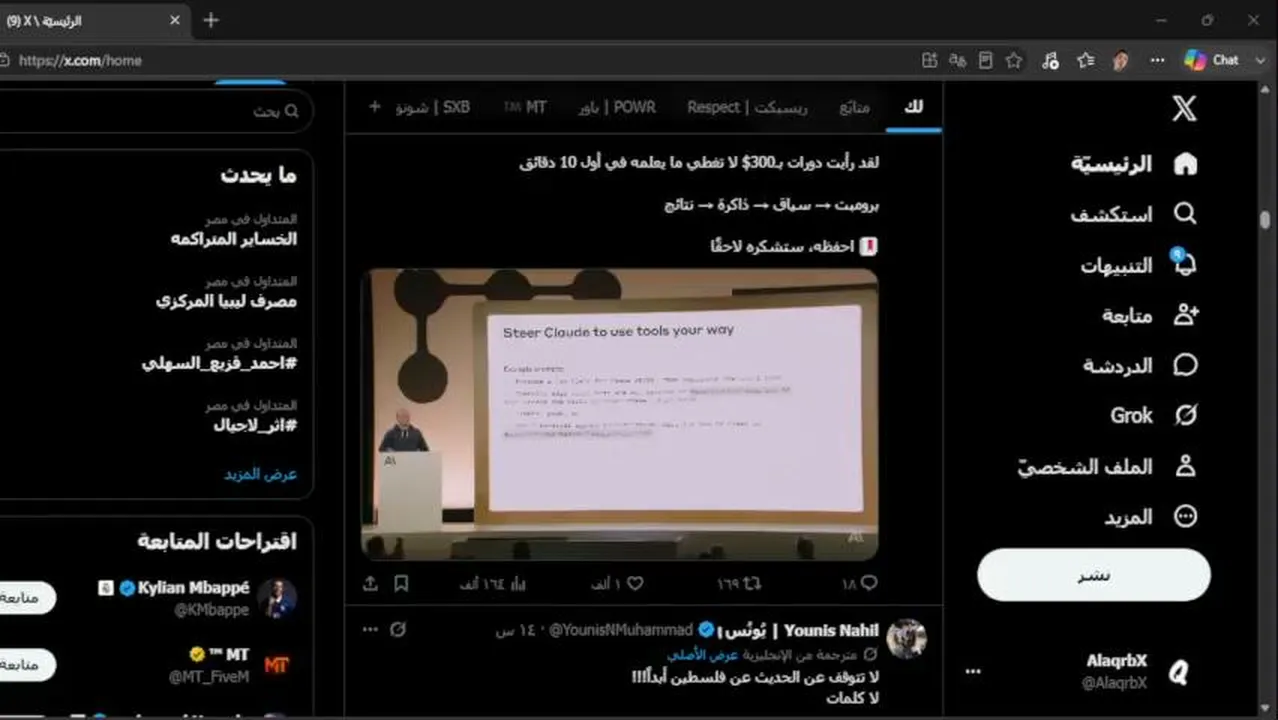Viewport: 1278px width, 720px height.
Task: Click the نشر (Post) button
Action: click(1094, 575)
